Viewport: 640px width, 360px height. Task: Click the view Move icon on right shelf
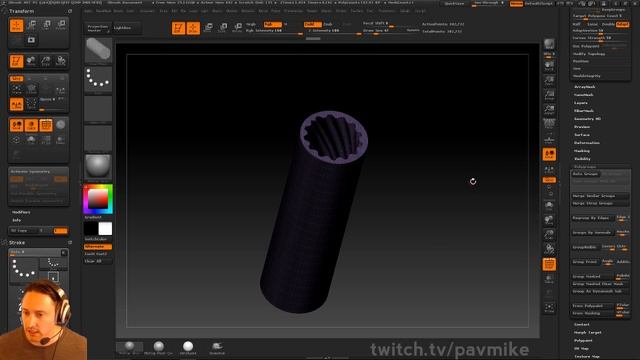click(x=549, y=220)
